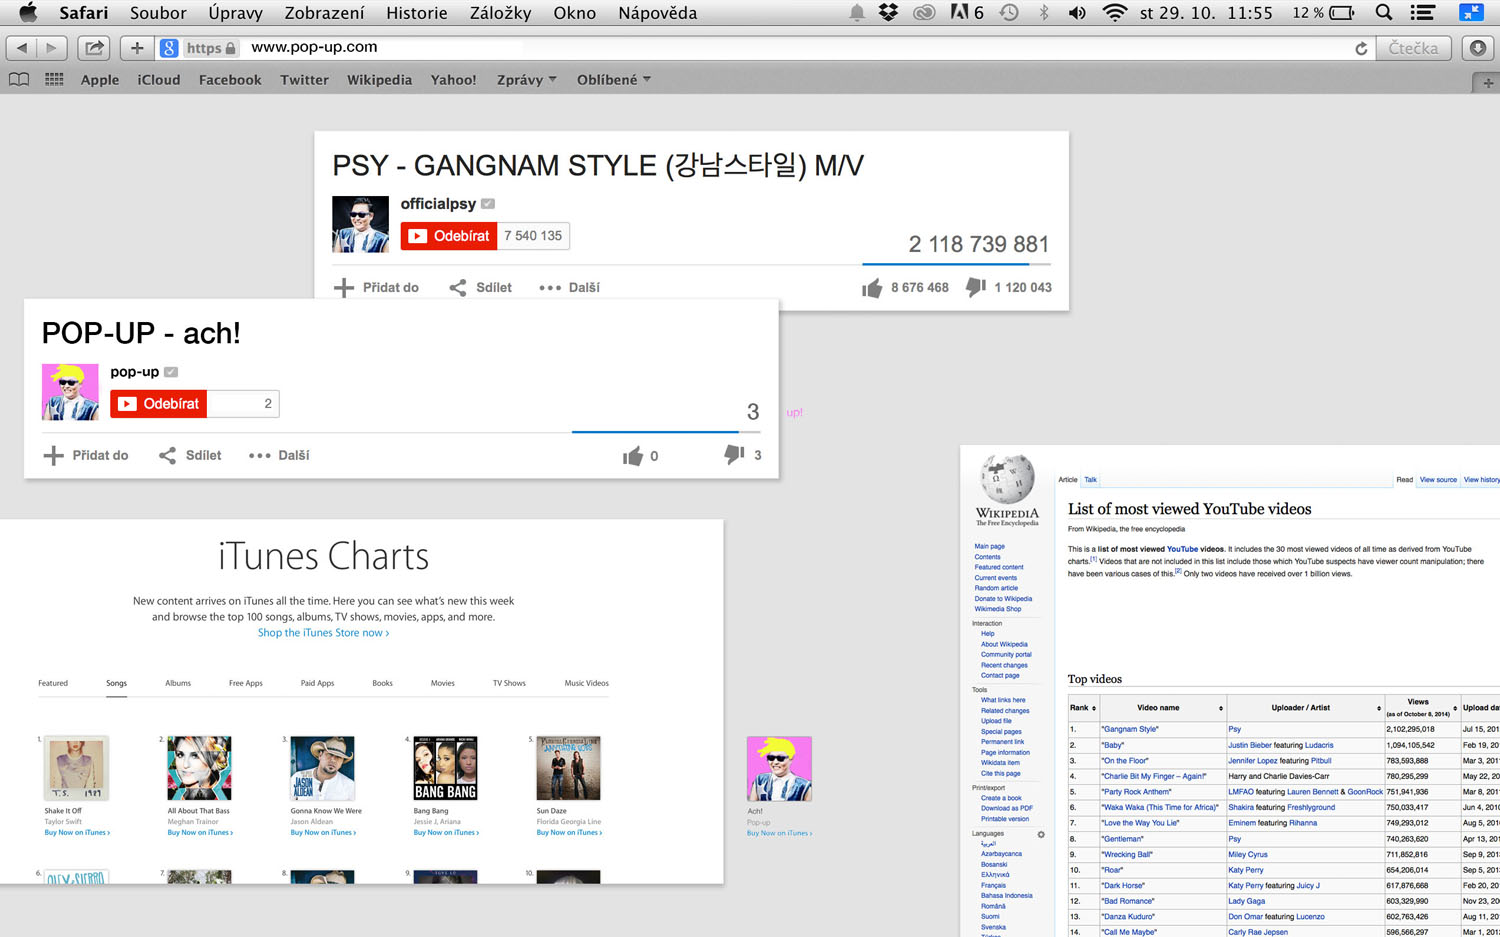
Task: Click POP-UP ach! like ratio bar
Action: pos(665,432)
